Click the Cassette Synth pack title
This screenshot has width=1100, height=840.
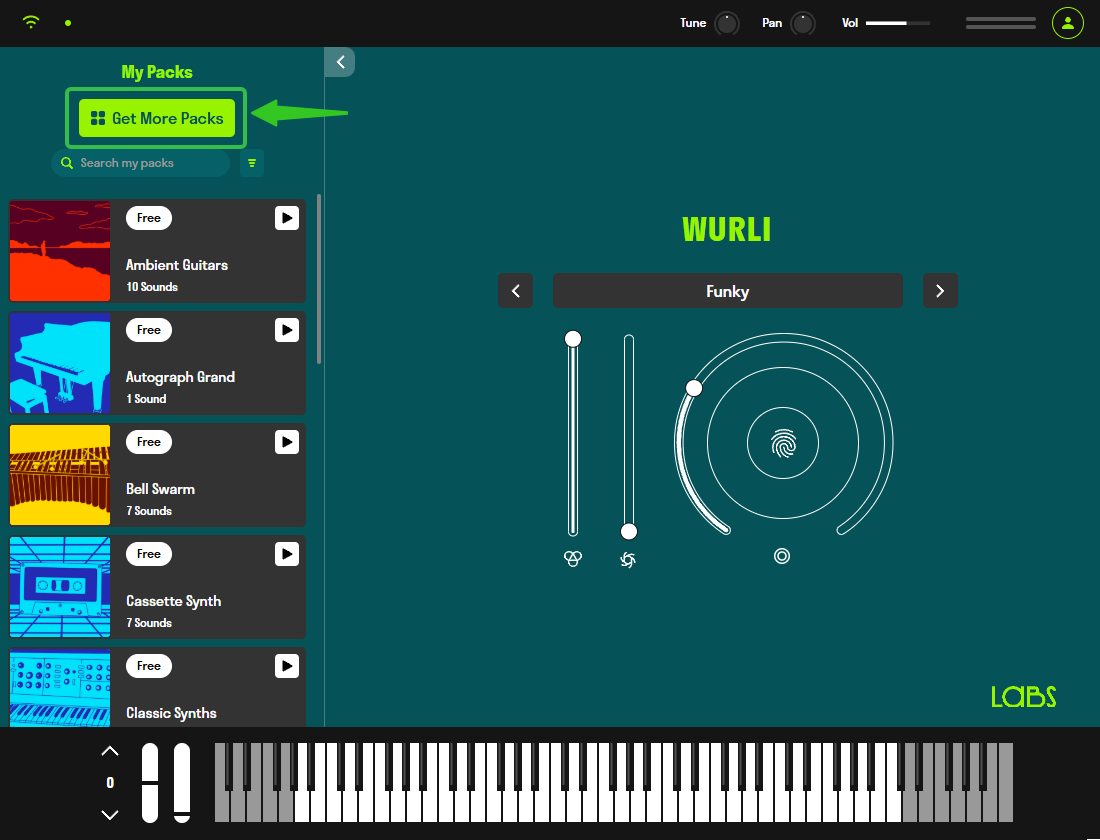173,601
